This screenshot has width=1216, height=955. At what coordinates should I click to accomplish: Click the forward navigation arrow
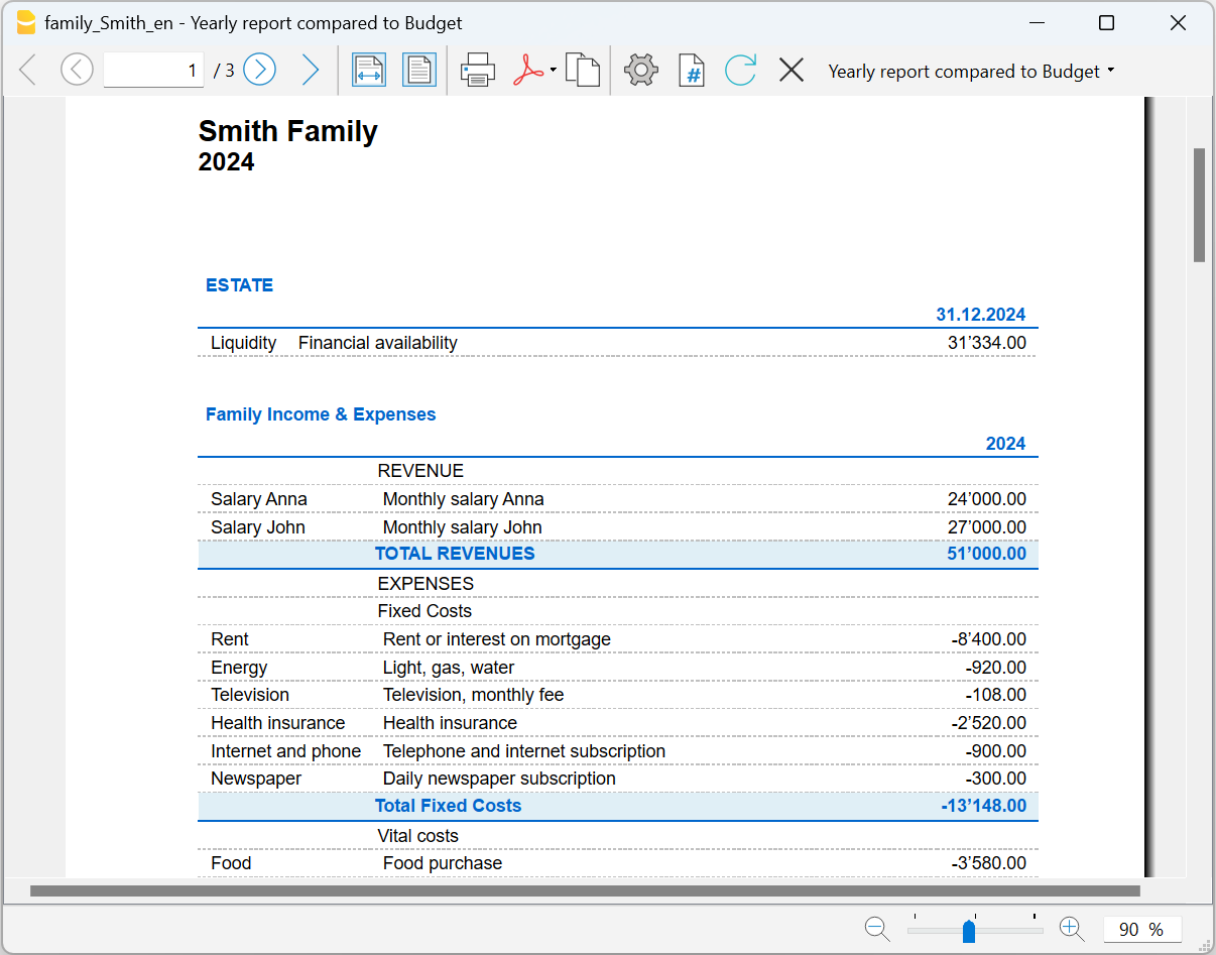pyautogui.click(x=310, y=70)
